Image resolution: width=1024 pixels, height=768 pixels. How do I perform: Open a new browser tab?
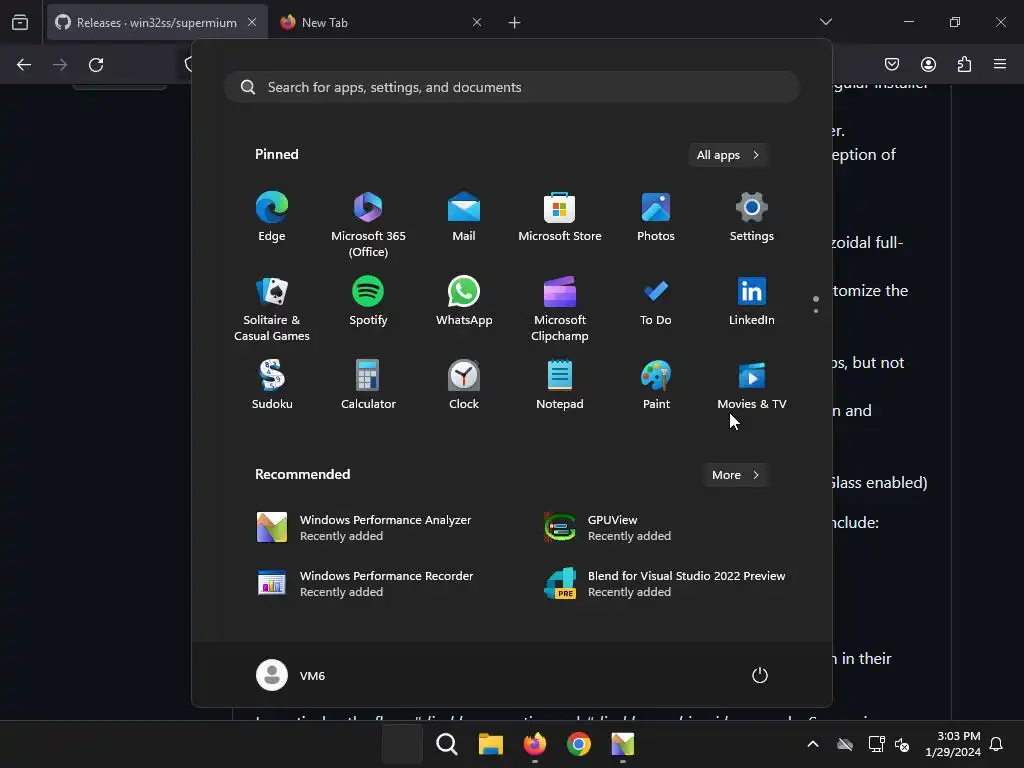(x=515, y=22)
